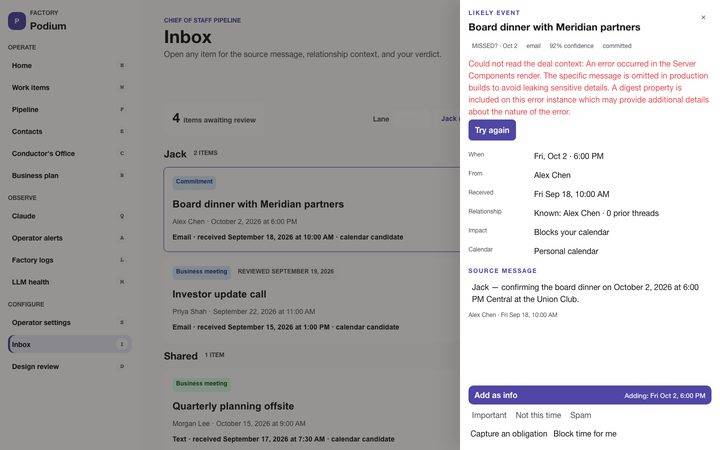Check the LLM health page
Image resolution: width=720 pixels, height=450 pixels.
[69, 282]
